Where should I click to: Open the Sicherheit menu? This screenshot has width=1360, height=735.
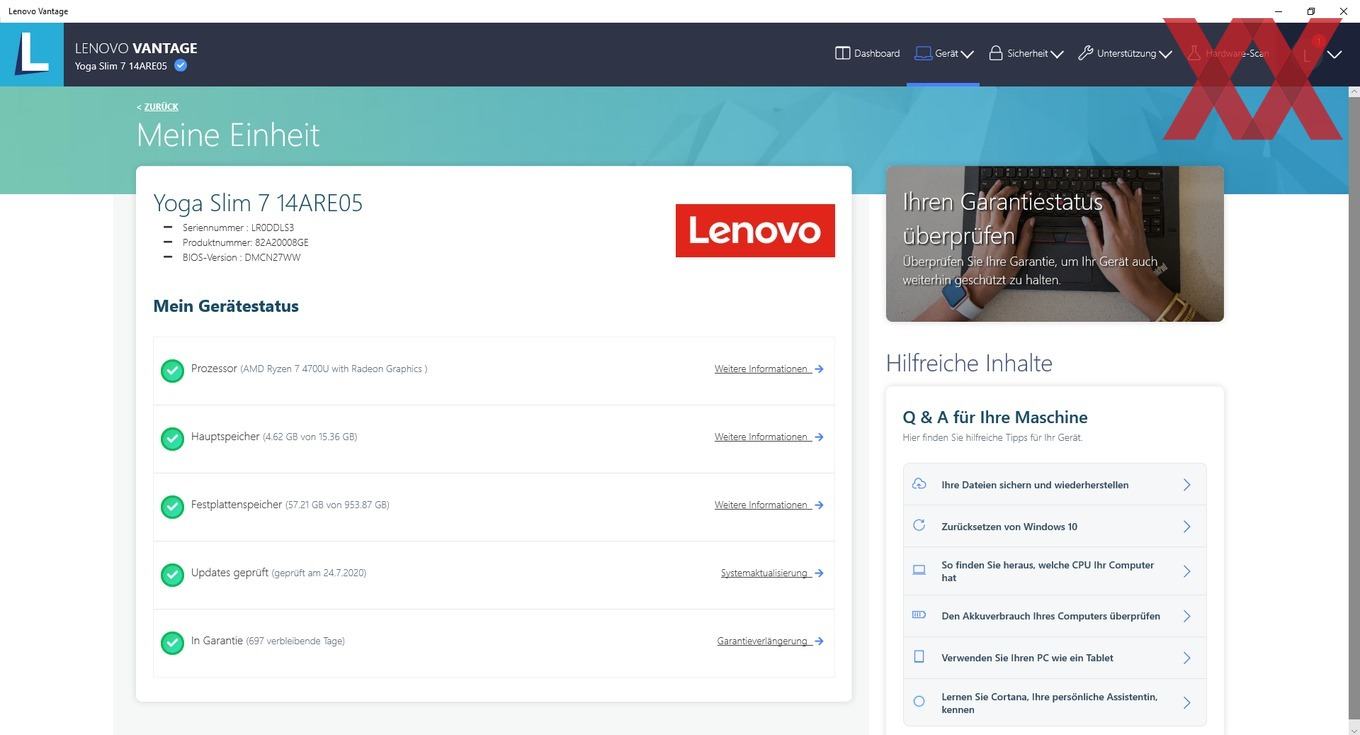[1025, 54]
